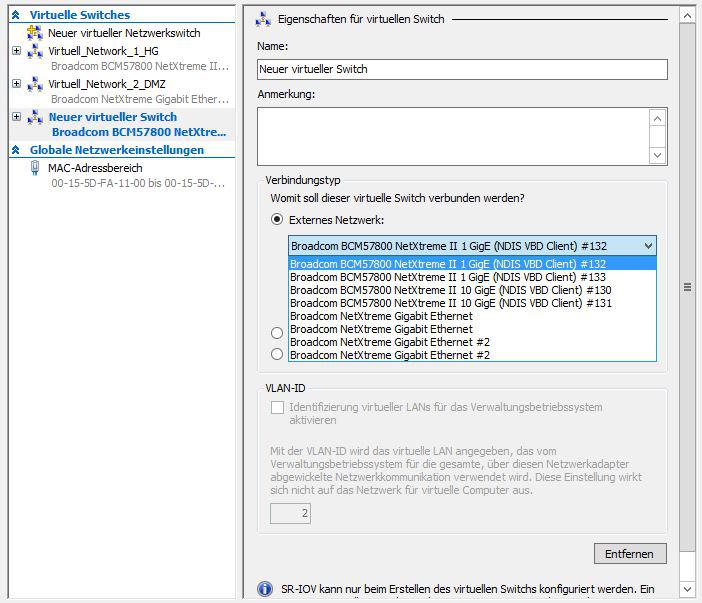Screen dimensions: 702x603
Task: Collapse the Globale Netzwerkeinstellungen section chevron
Action: (16, 150)
